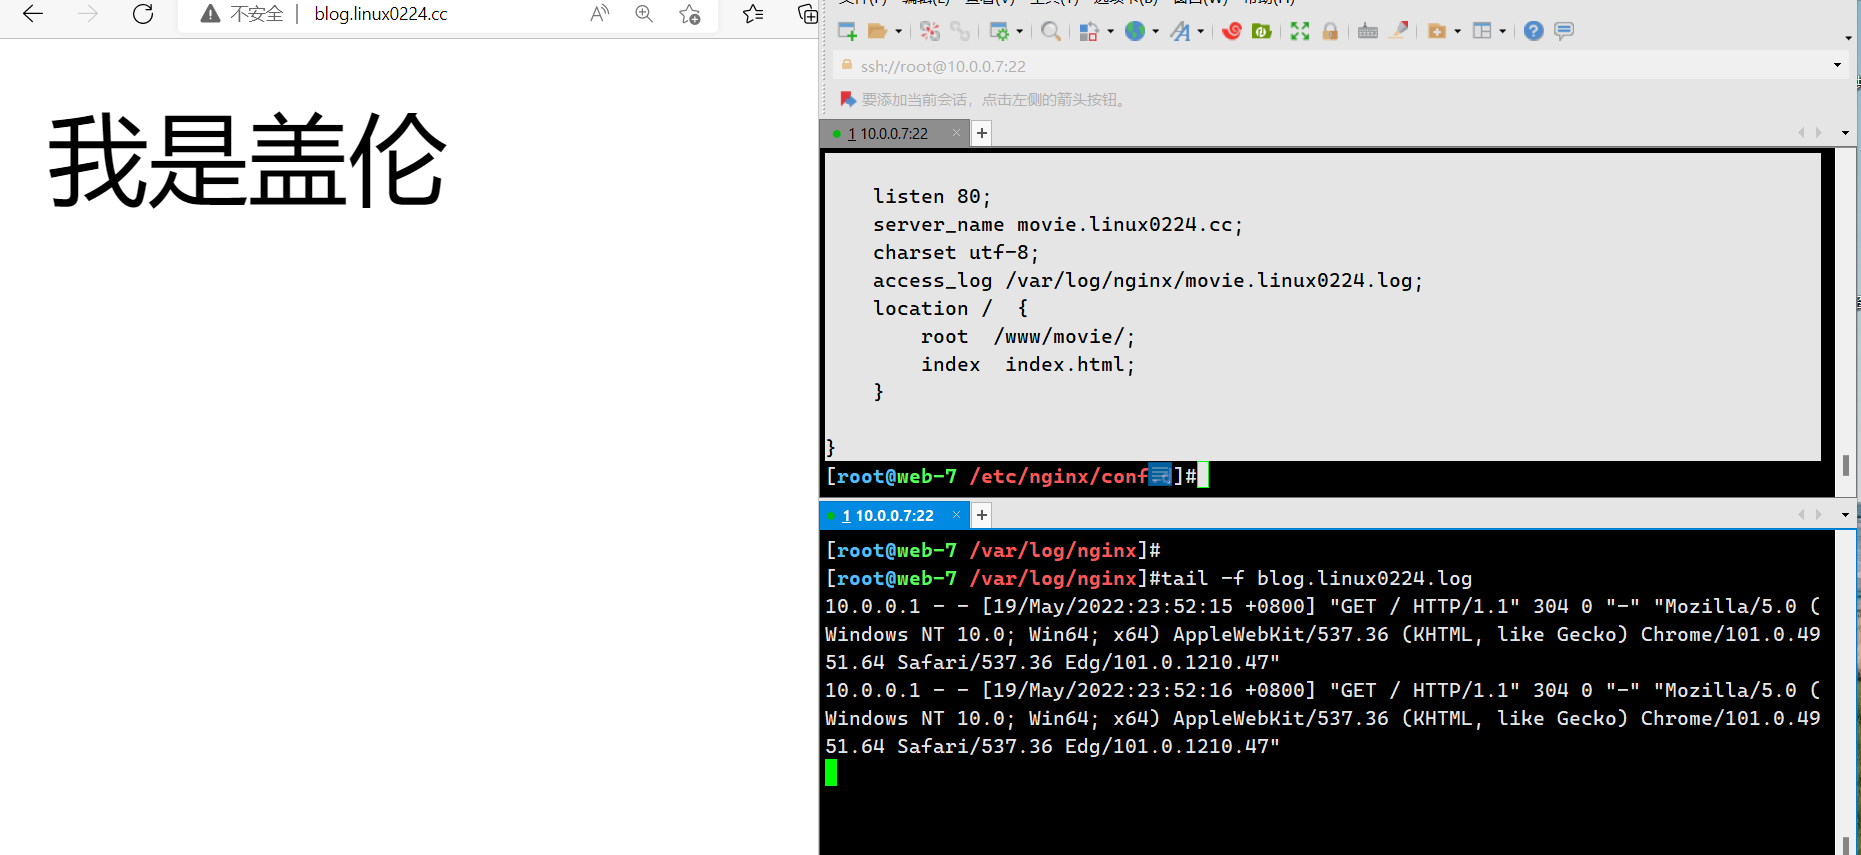Image resolution: width=1861 pixels, height=855 pixels.
Task: Click the green Xagent icon
Action: [1262, 31]
